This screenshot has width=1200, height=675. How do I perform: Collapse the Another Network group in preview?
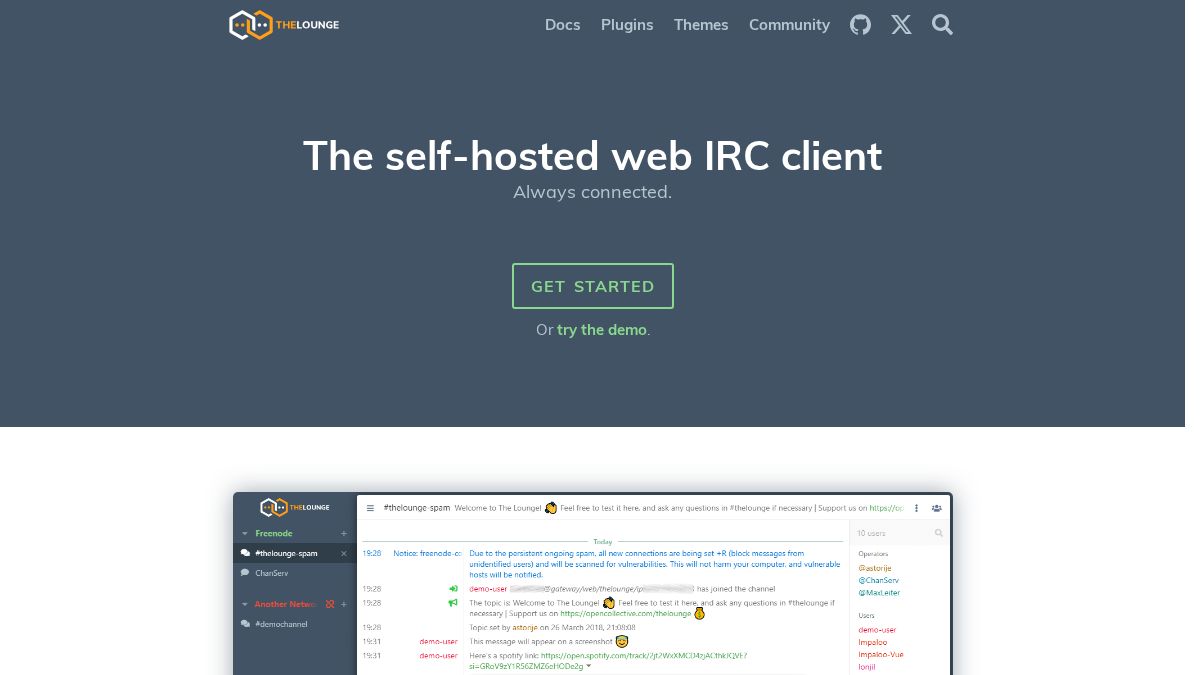pos(244,604)
